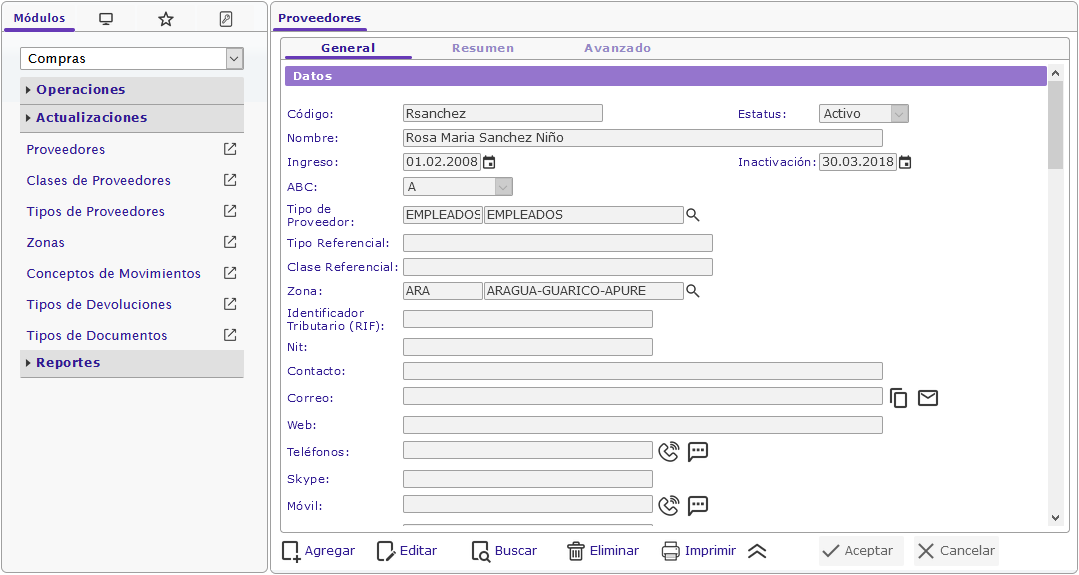This screenshot has height=575, width=1079.
Task: Click the Zona lookup magnifier icon
Action: point(692,291)
